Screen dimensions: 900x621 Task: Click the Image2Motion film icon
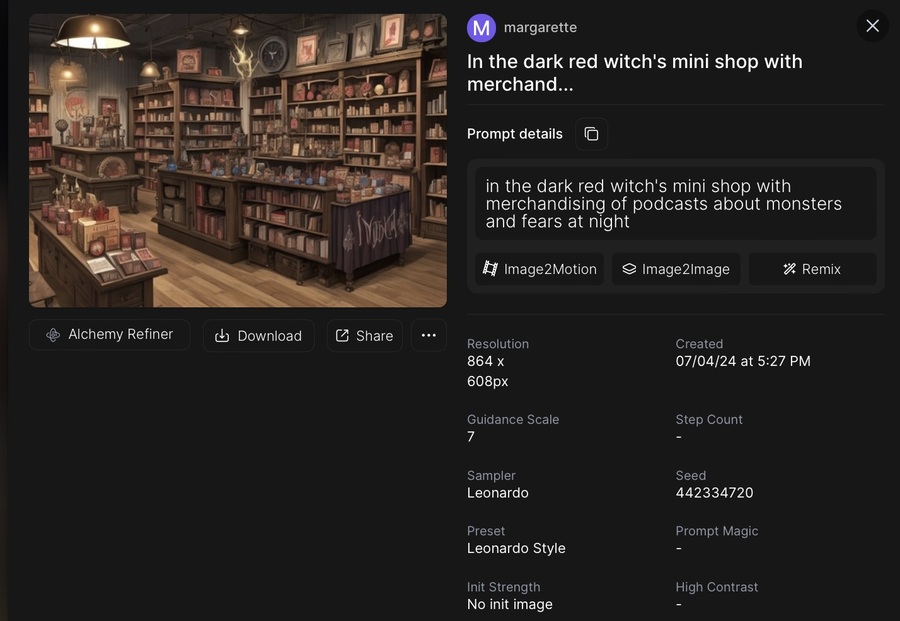pos(490,269)
